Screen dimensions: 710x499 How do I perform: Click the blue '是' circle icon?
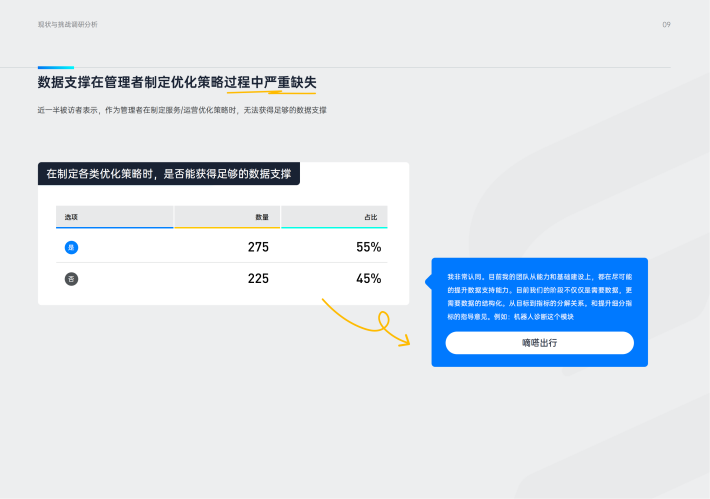pyautogui.click(x=71, y=247)
